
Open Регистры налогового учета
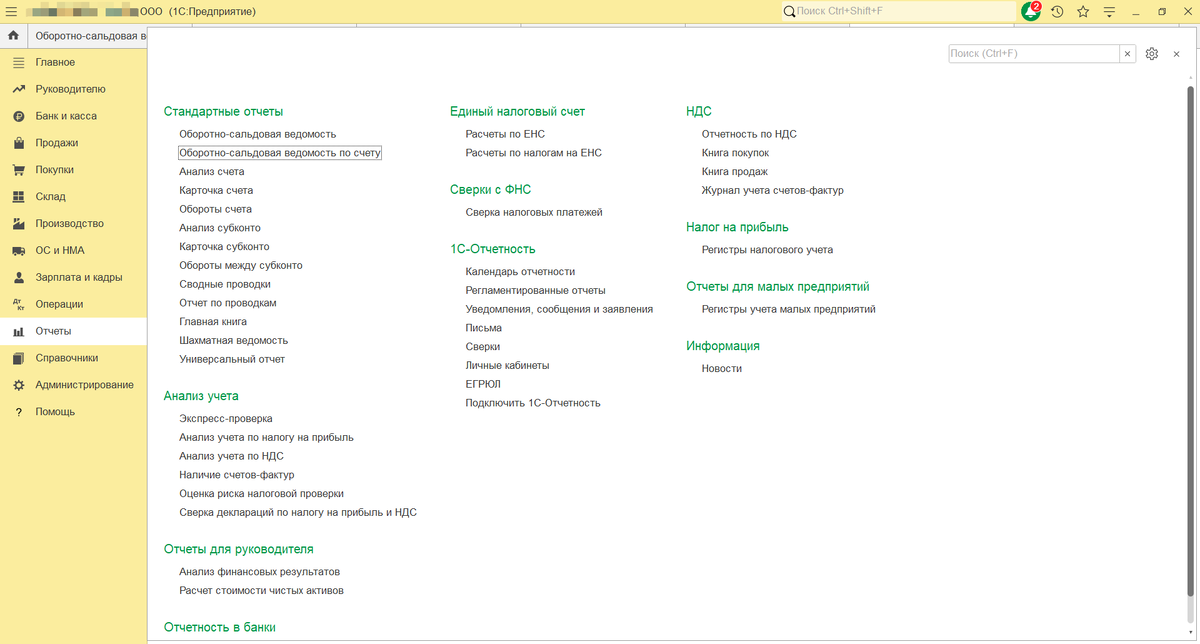[x=767, y=250]
